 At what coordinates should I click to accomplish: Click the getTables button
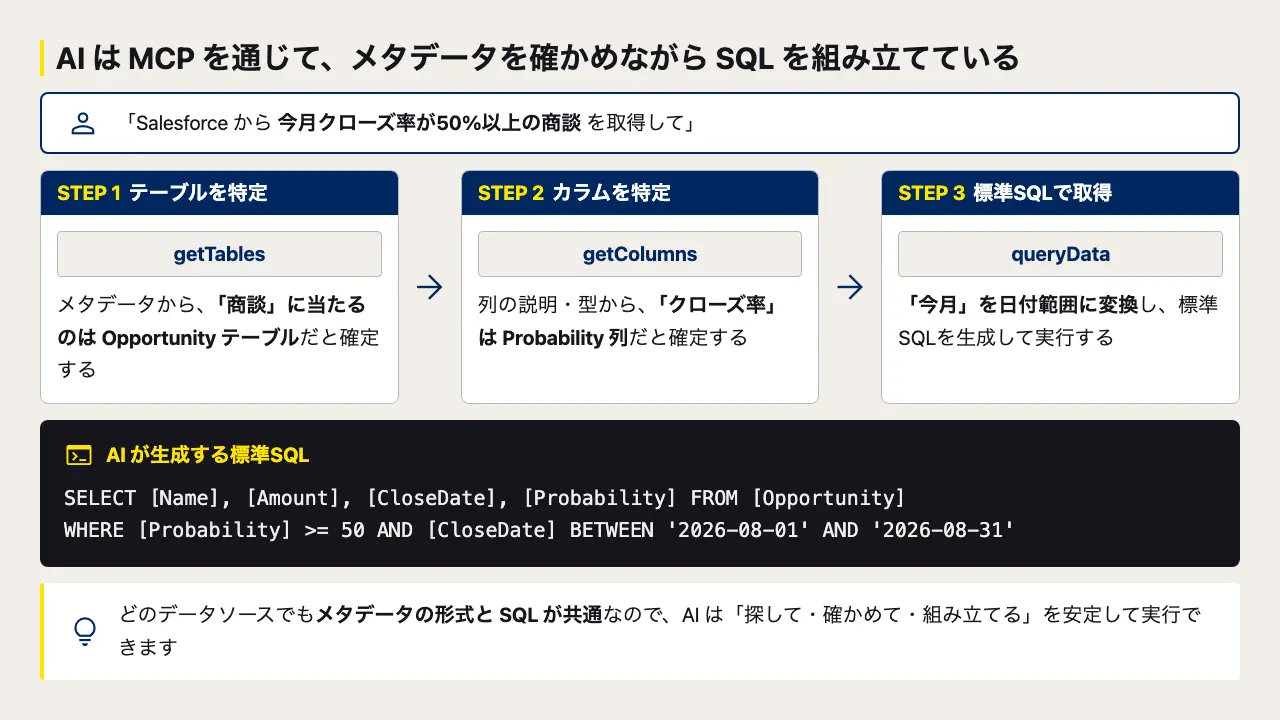click(x=219, y=254)
